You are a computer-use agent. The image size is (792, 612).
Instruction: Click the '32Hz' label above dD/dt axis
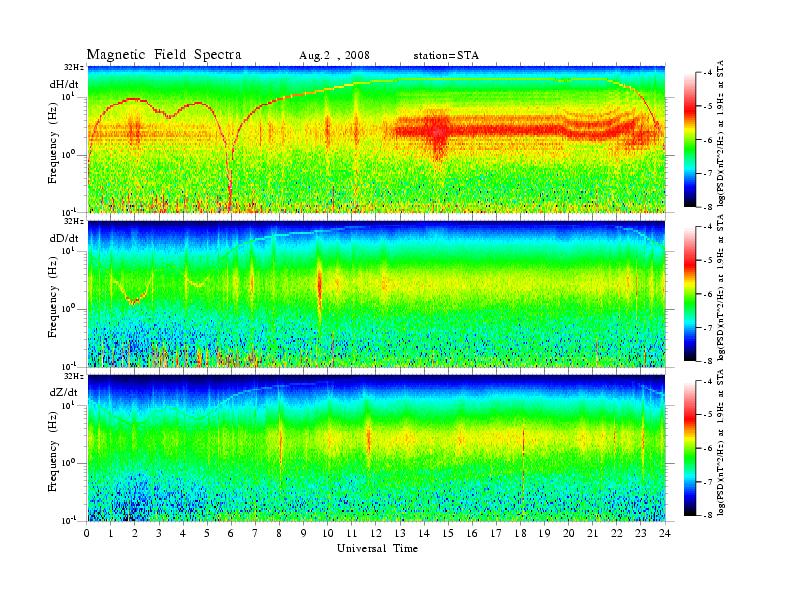pos(74,221)
